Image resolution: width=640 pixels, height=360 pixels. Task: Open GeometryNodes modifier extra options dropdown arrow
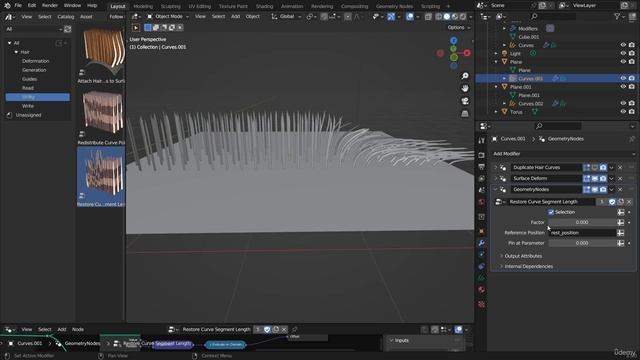pyautogui.click(x=611, y=189)
